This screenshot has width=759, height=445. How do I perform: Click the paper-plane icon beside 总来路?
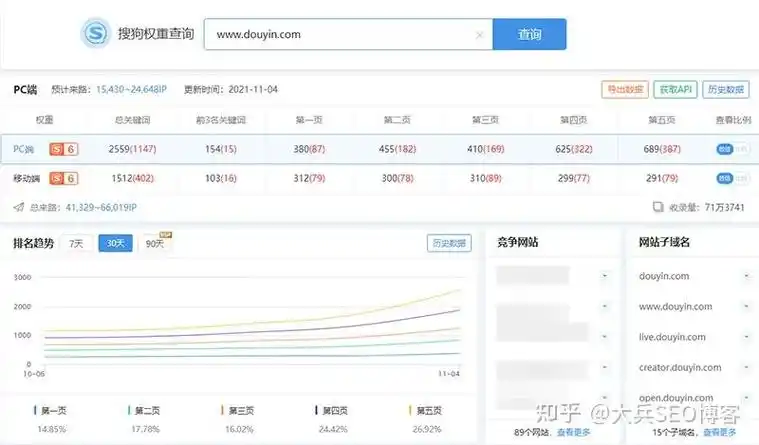(x=19, y=207)
